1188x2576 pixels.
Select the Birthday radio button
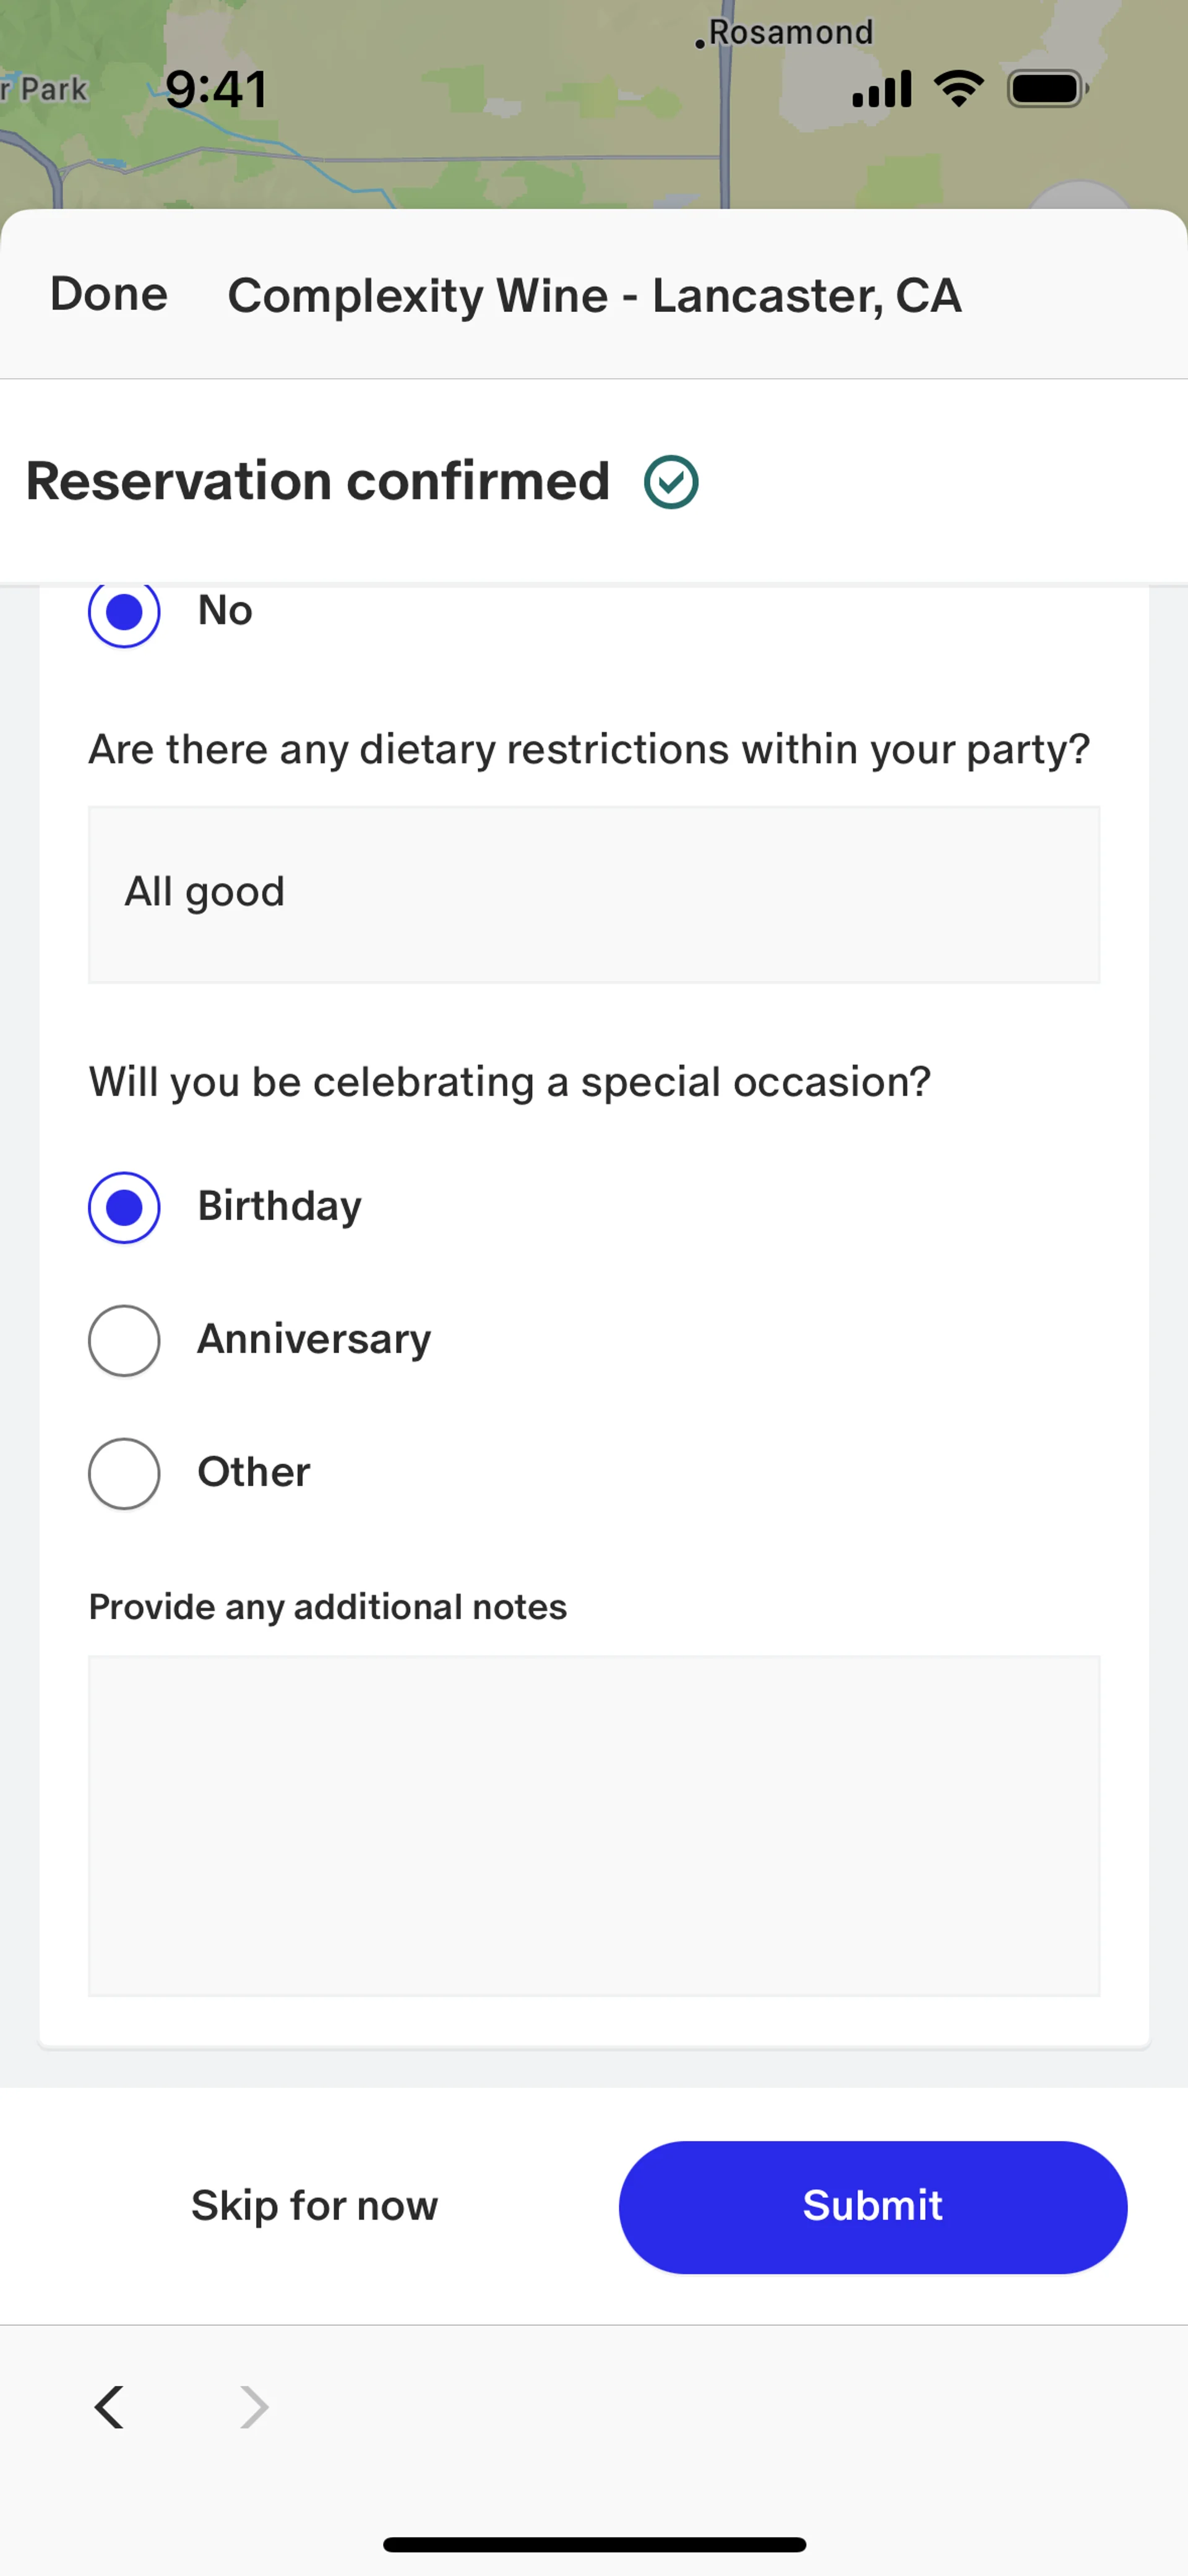[124, 1207]
